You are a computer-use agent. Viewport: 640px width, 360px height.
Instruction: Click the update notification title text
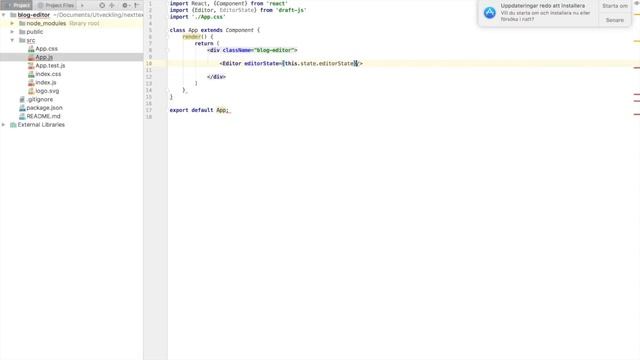[543, 6]
